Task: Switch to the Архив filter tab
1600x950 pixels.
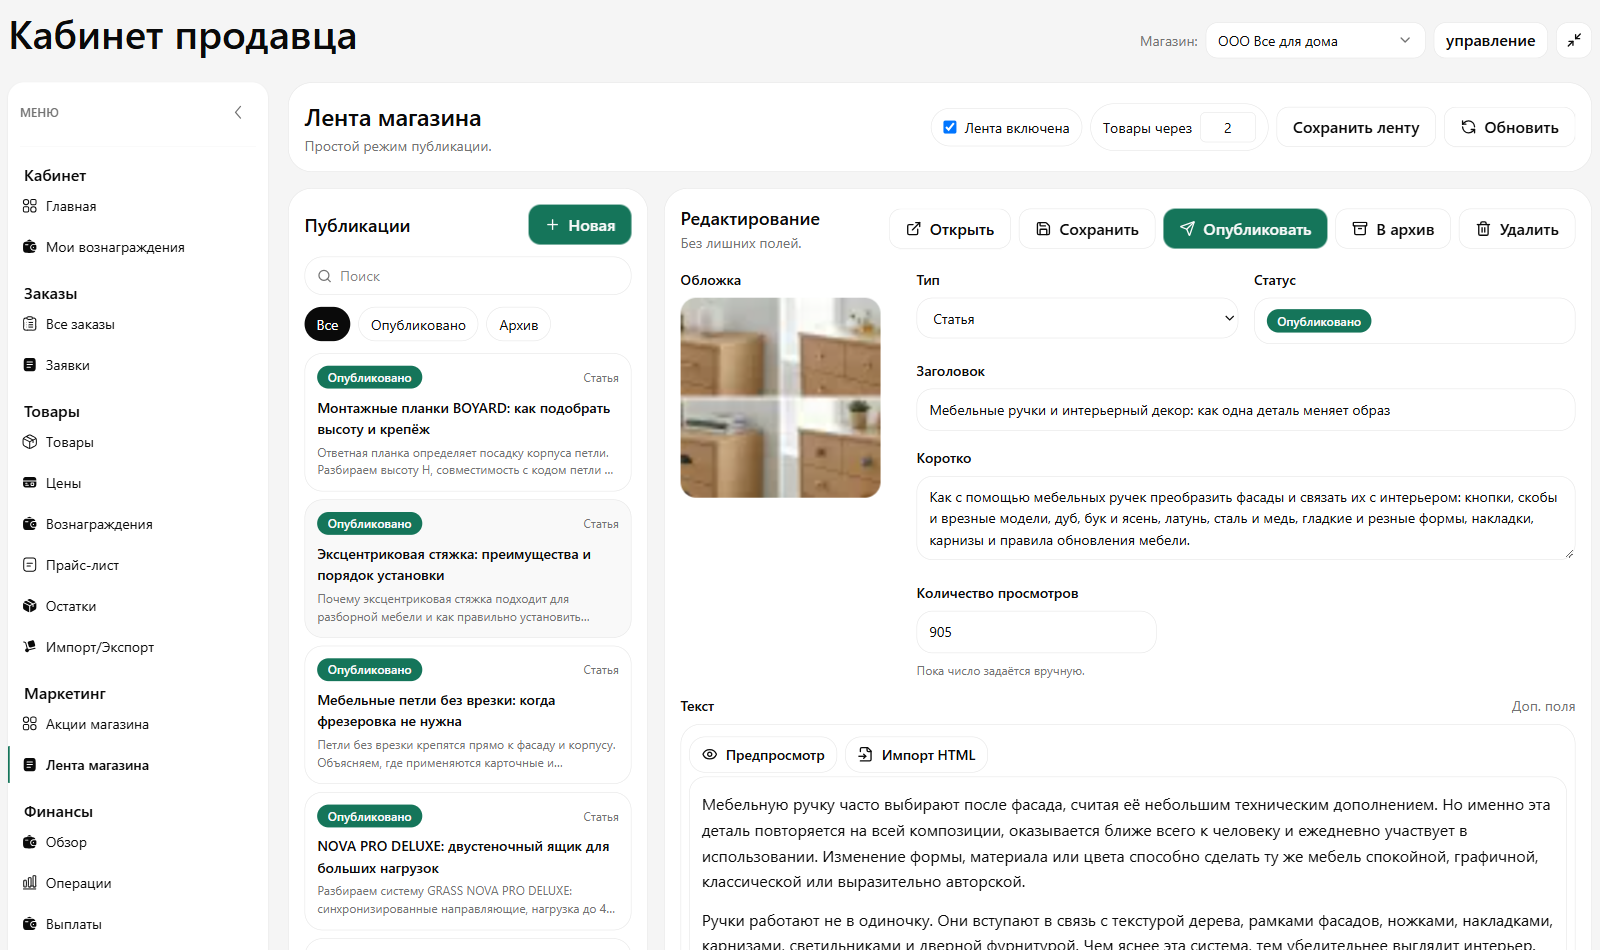Action: tap(518, 325)
